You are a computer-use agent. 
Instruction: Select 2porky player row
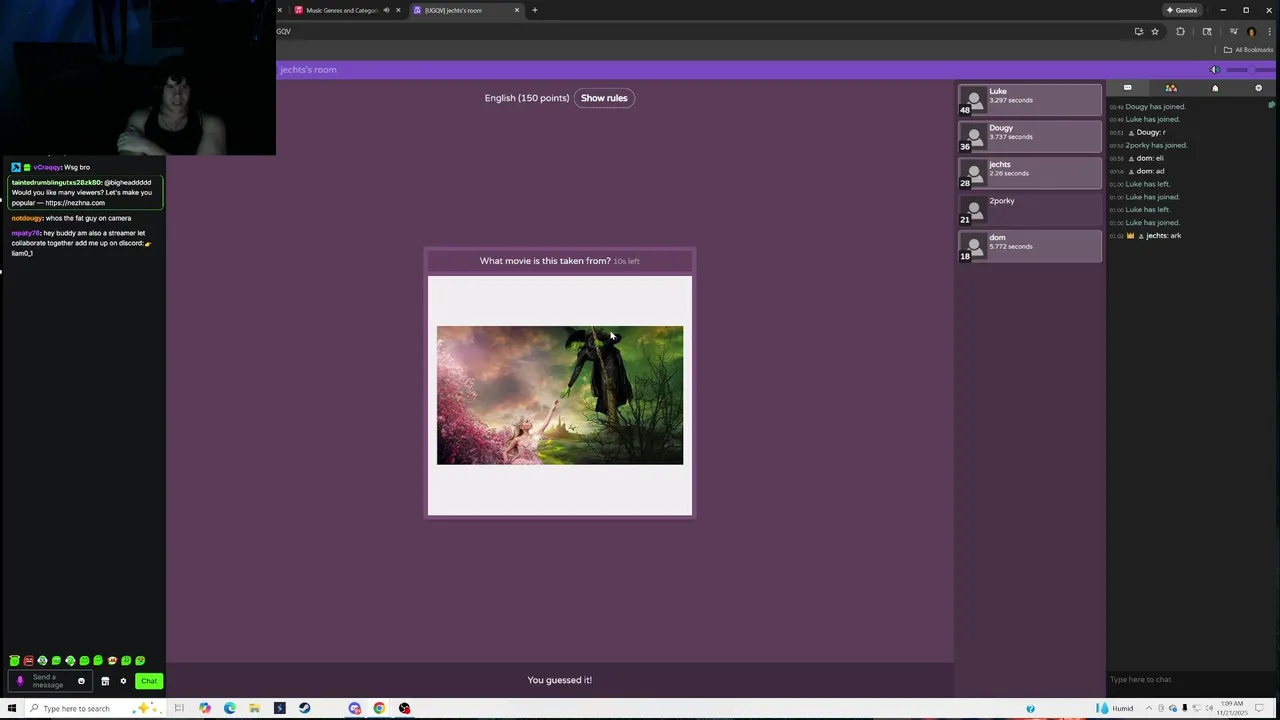[1030, 210]
